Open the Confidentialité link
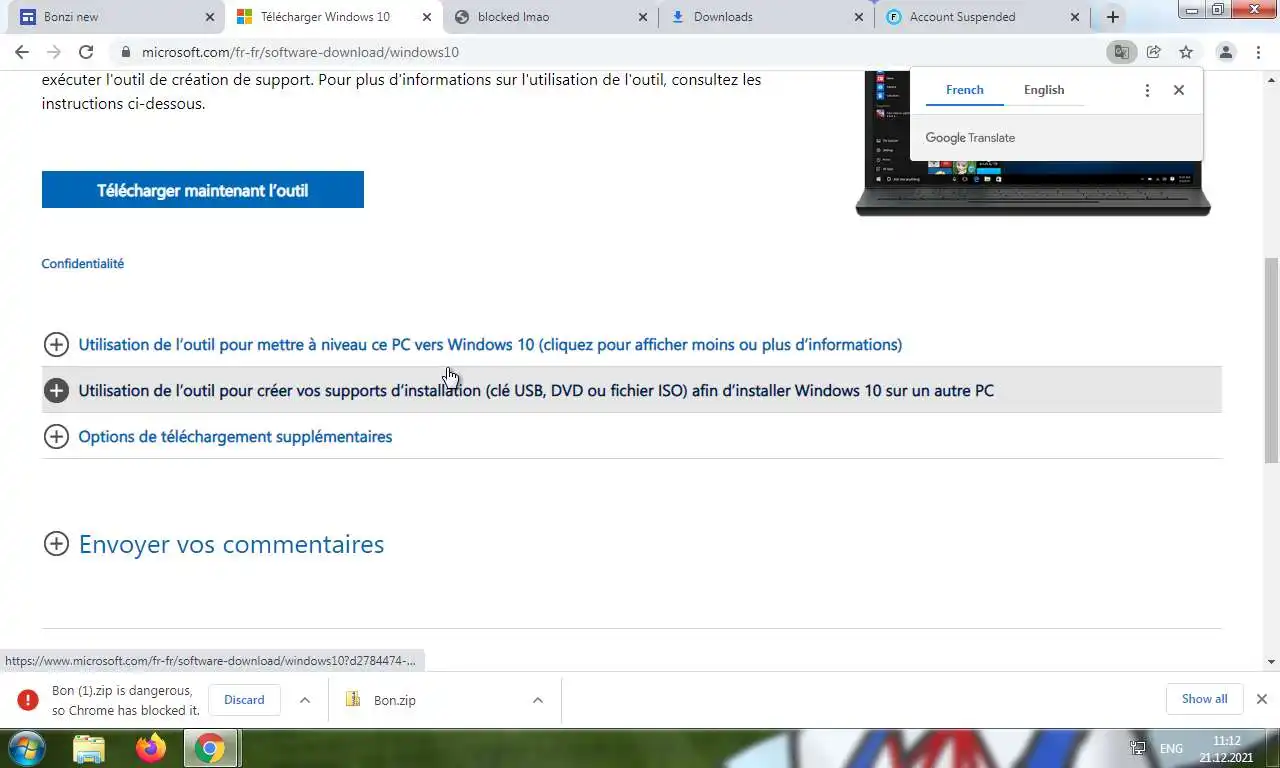Screen dimensions: 1280x768 (83, 263)
